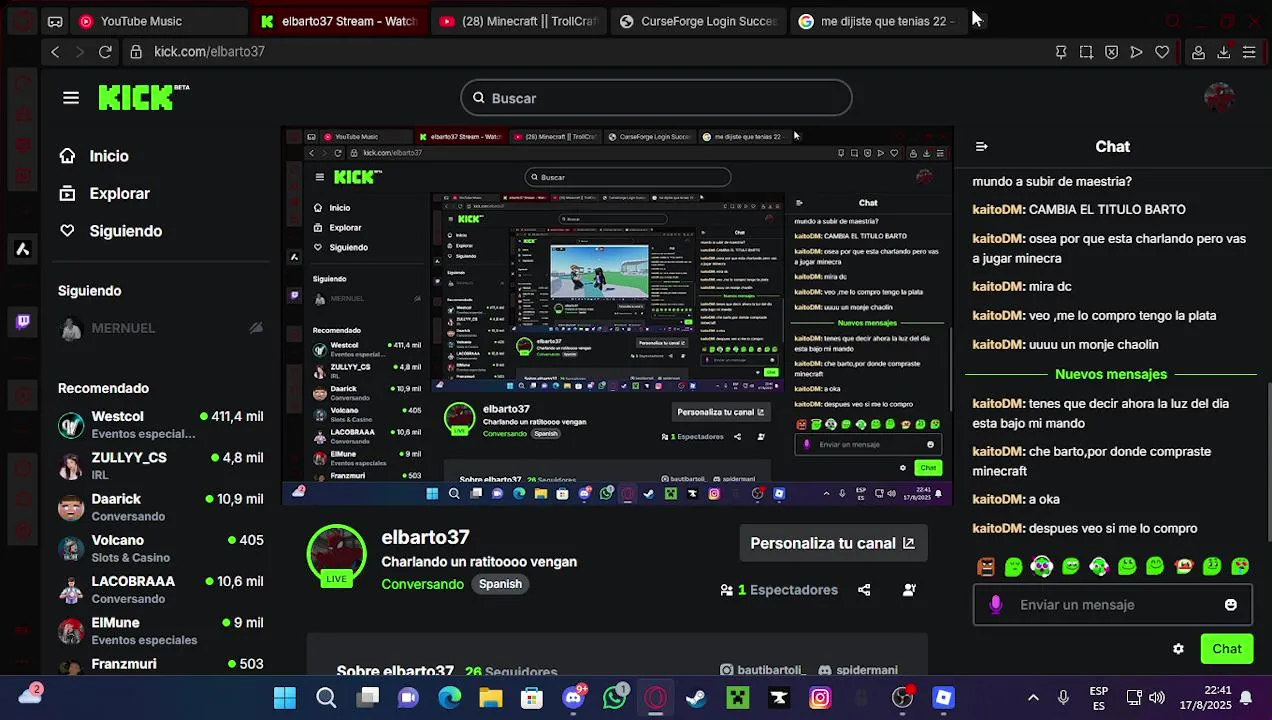
Task: Switch ESP ES keyboard language indicator
Action: tap(1098, 698)
